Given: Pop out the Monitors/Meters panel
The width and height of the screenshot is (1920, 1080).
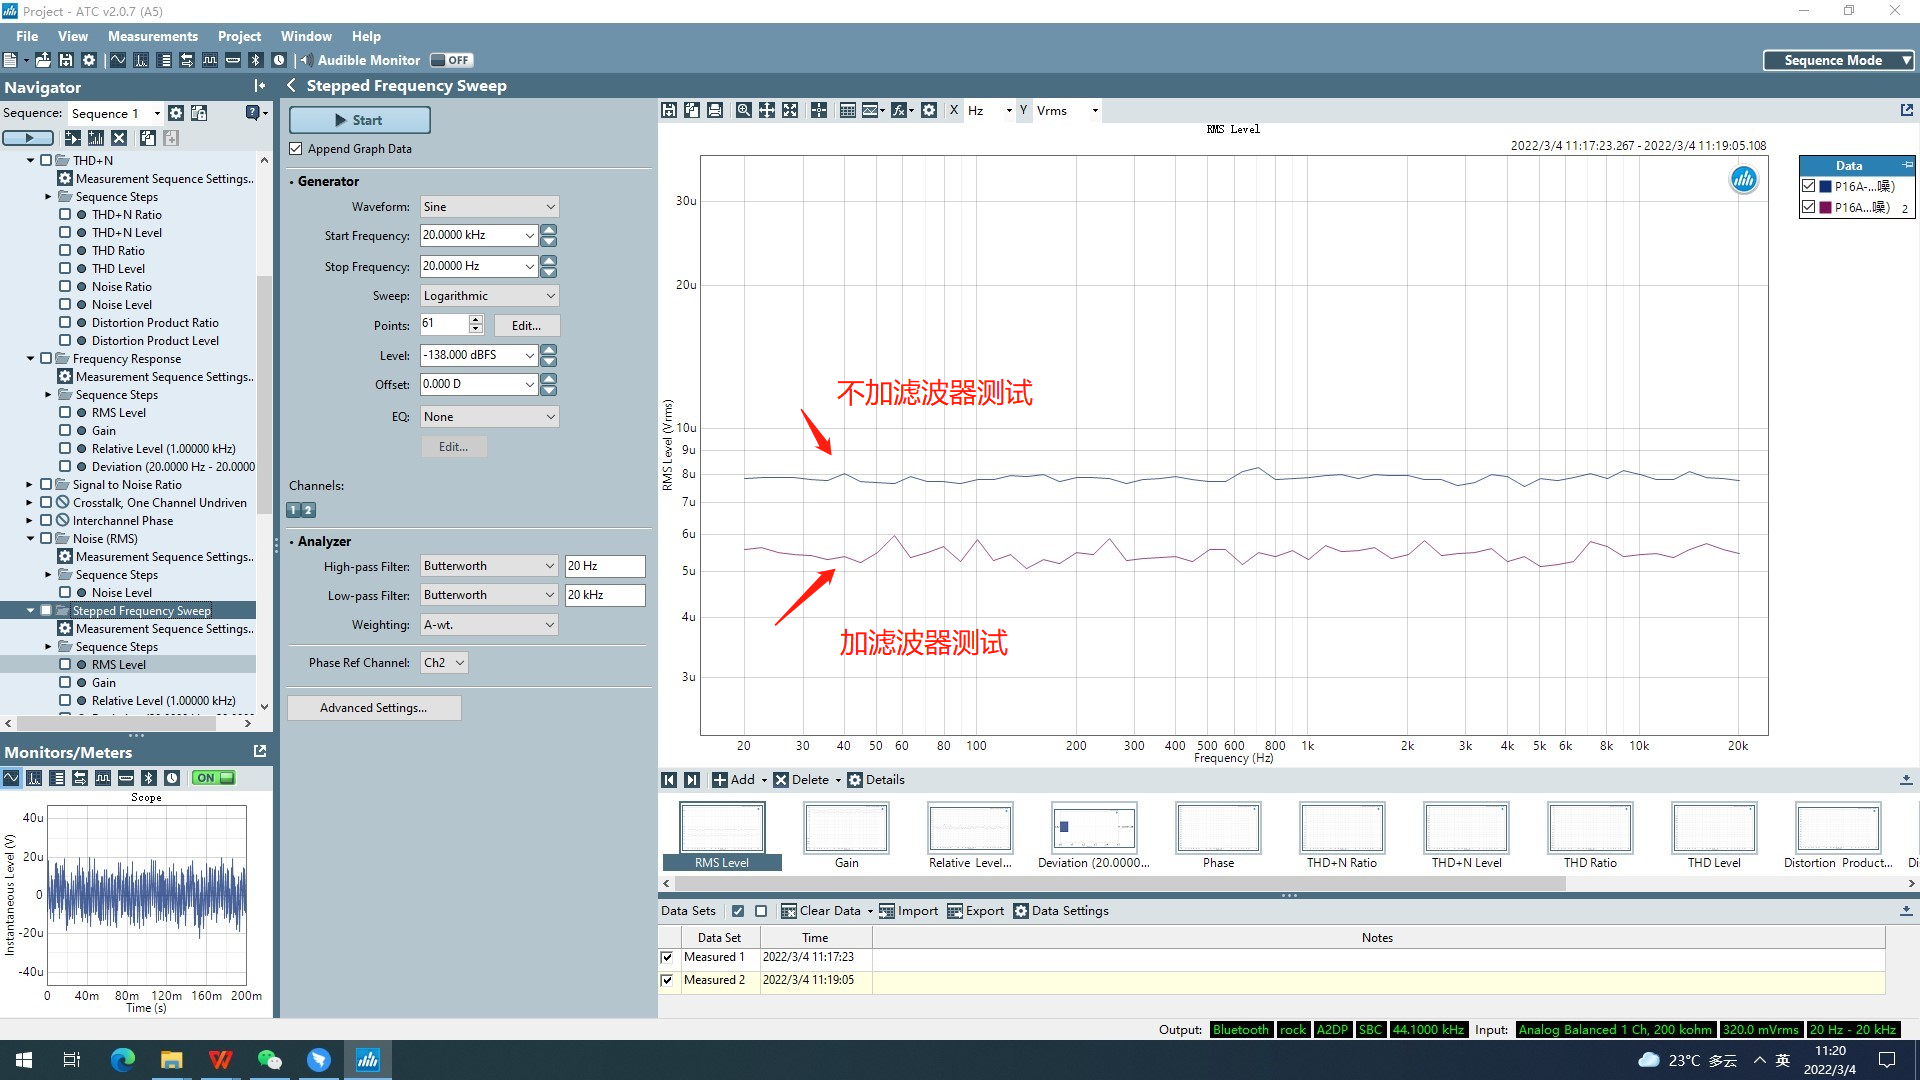Looking at the screenshot, I should coord(260,751).
